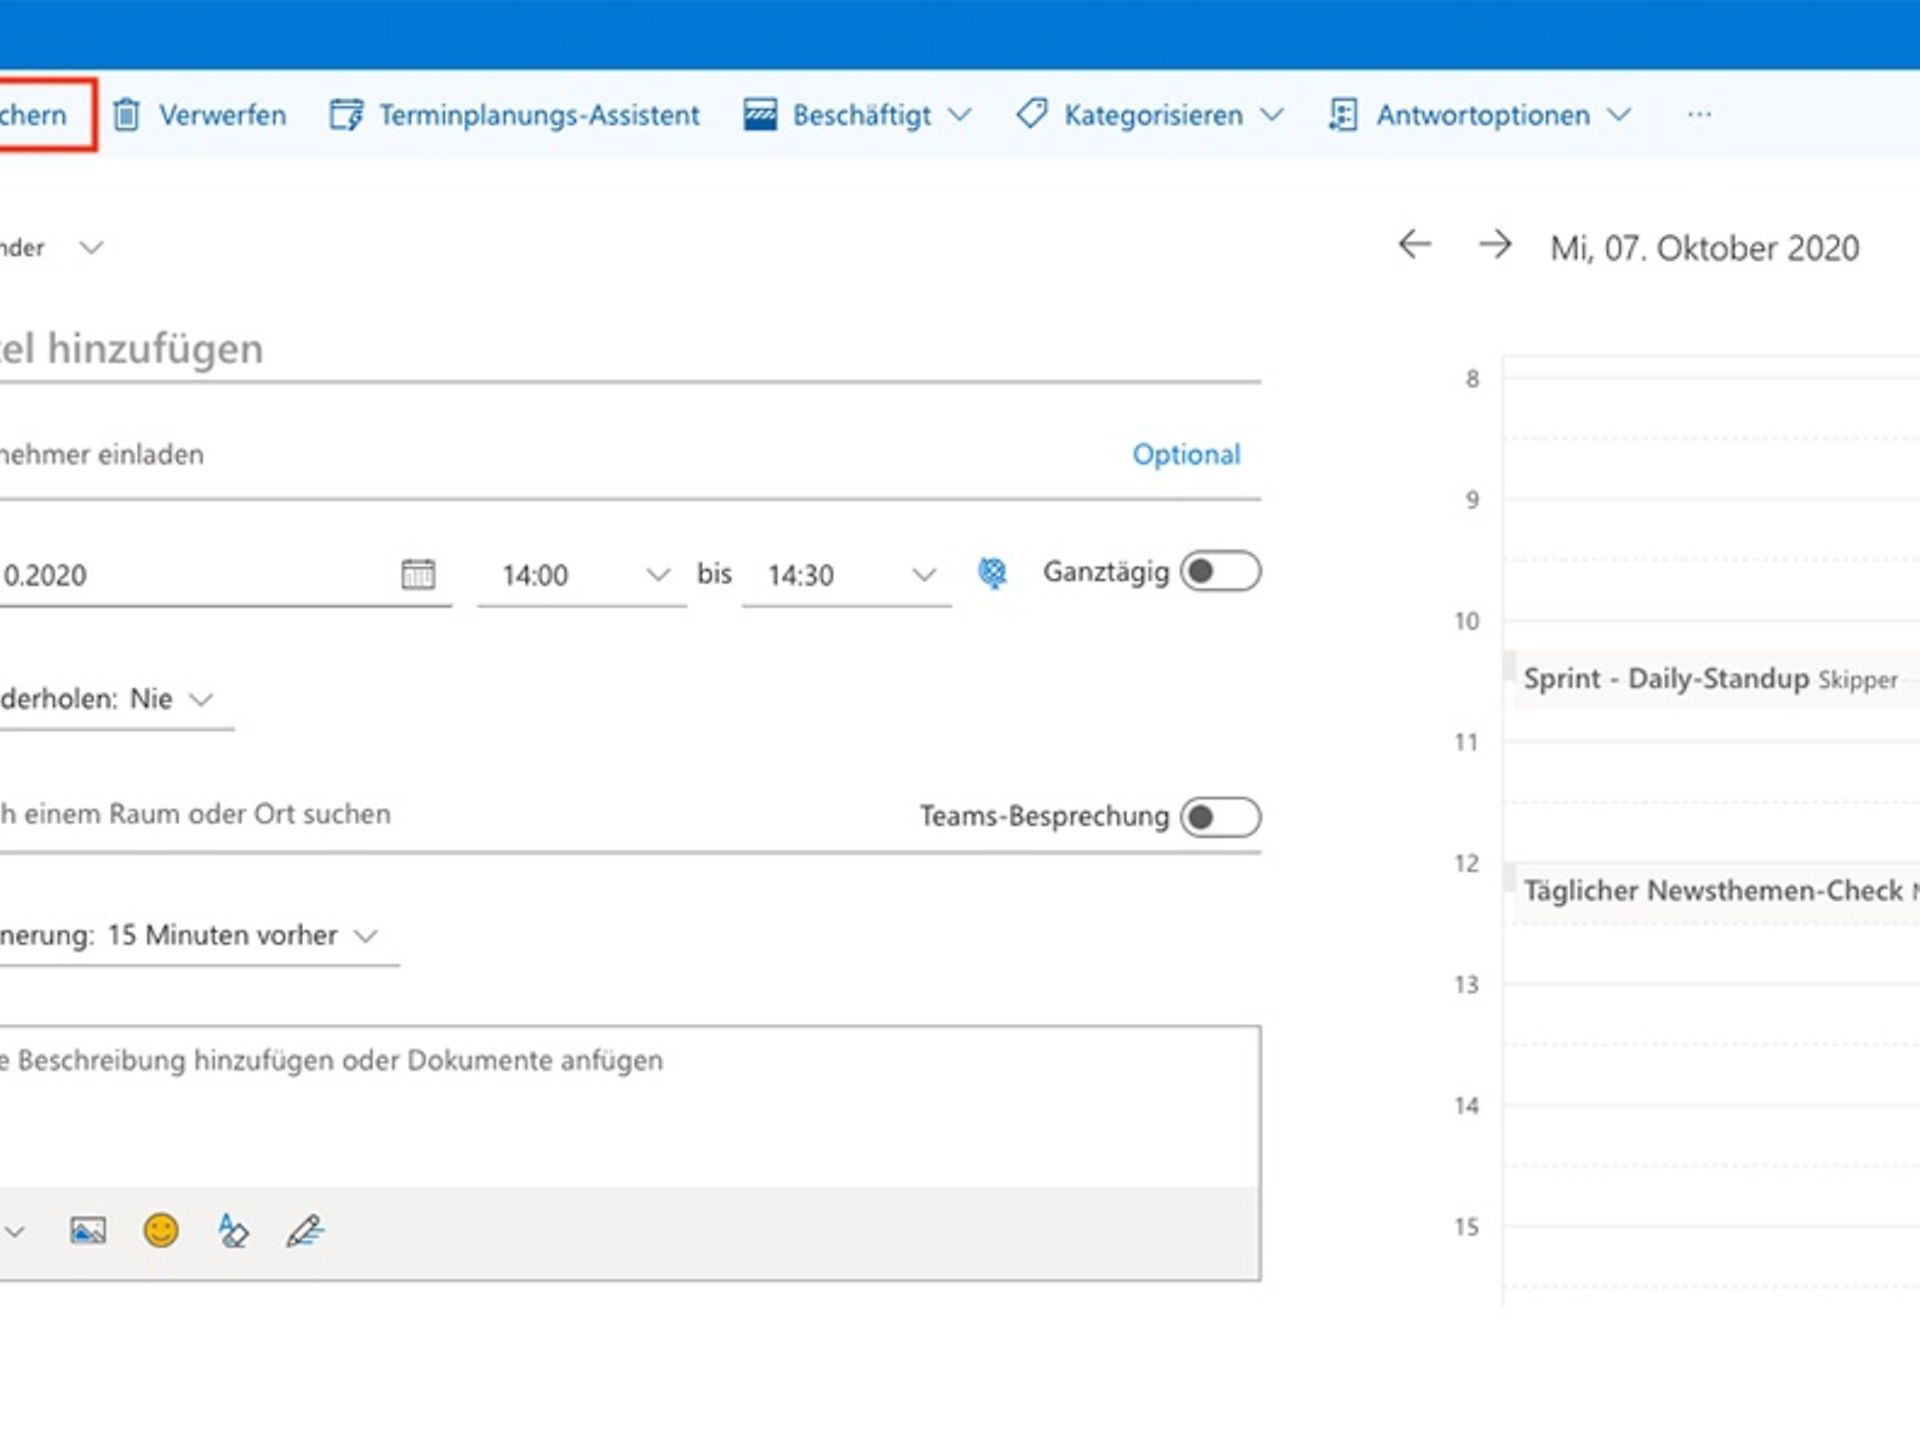Click the Kategorisieren tag icon

click(x=1030, y=114)
